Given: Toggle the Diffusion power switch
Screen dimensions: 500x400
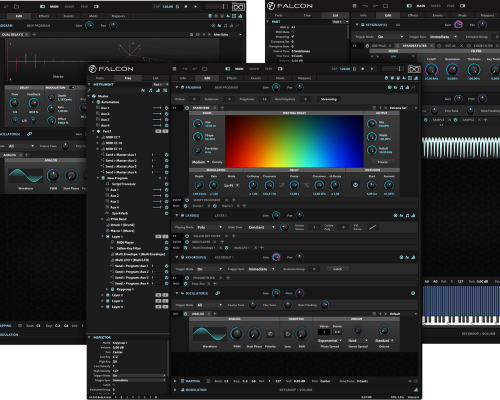Looking at the screenshot, I should pyautogui.click(x=355, y=185).
